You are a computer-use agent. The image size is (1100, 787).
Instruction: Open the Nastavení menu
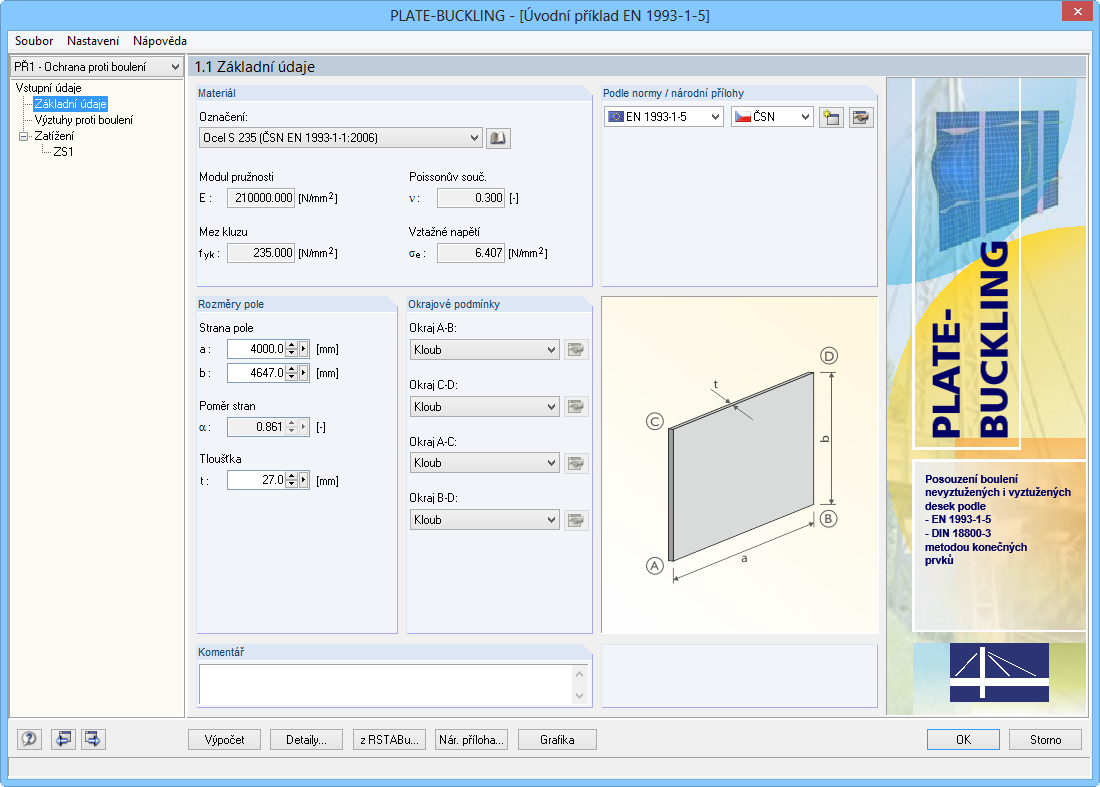click(93, 41)
